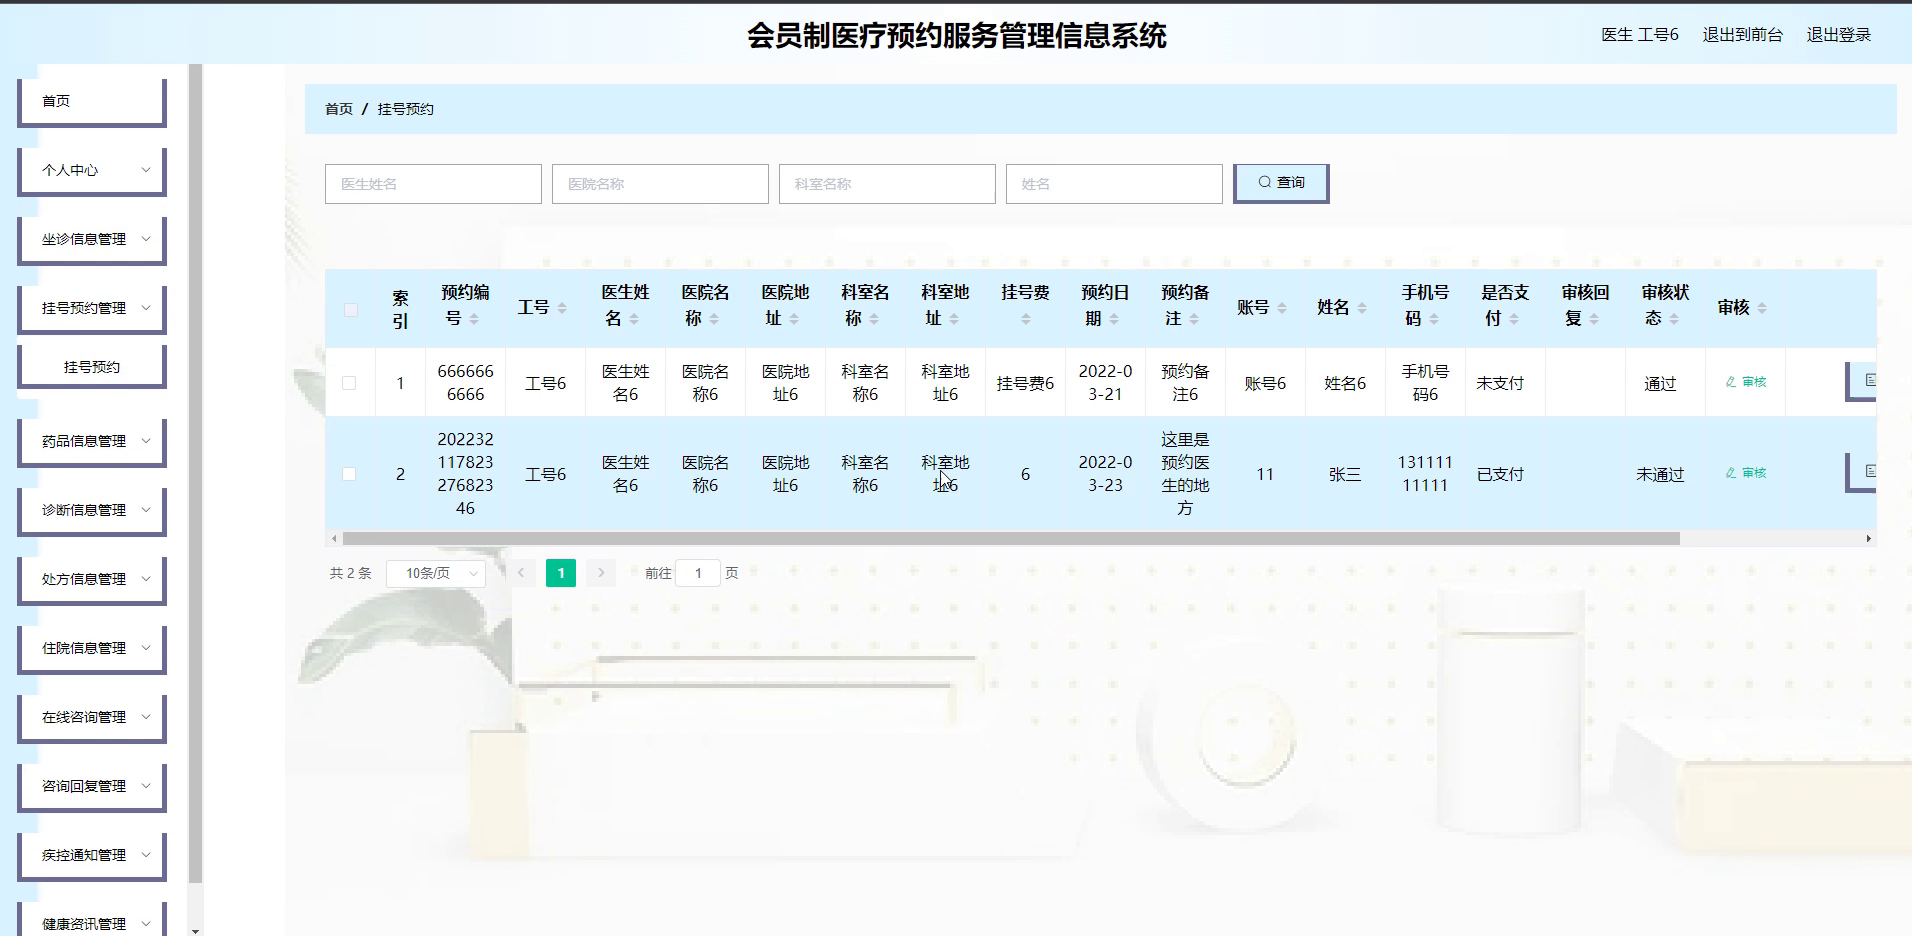This screenshot has height=936, width=1912.
Task: Sort by 预约编号 column arrows
Action: pos(474,319)
